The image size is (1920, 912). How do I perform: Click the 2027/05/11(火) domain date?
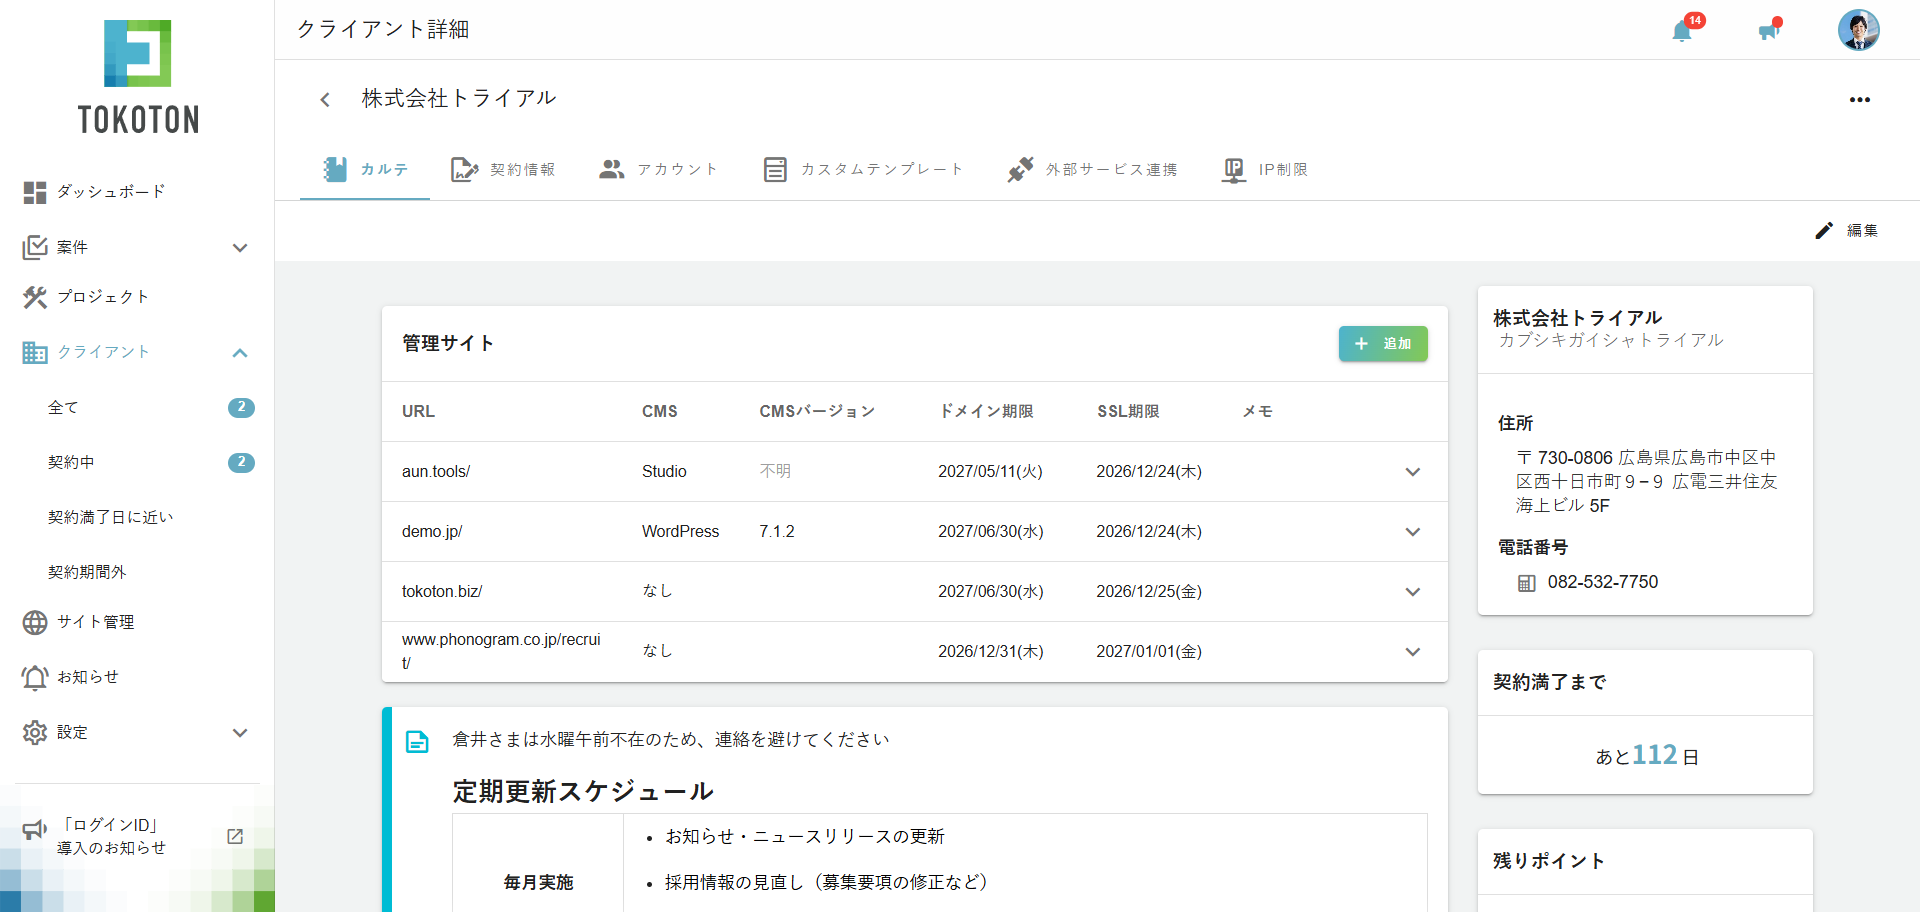tap(990, 472)
